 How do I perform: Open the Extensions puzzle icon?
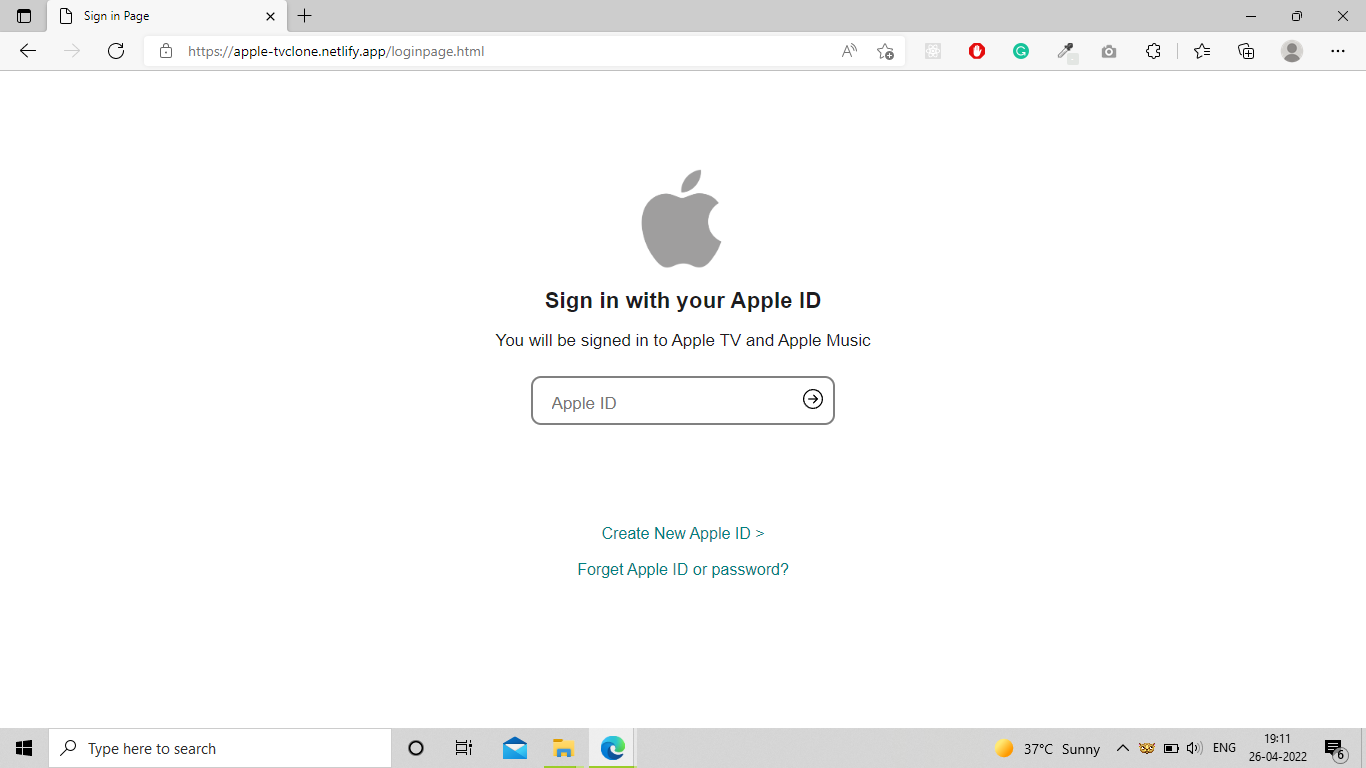[1153, 51]
